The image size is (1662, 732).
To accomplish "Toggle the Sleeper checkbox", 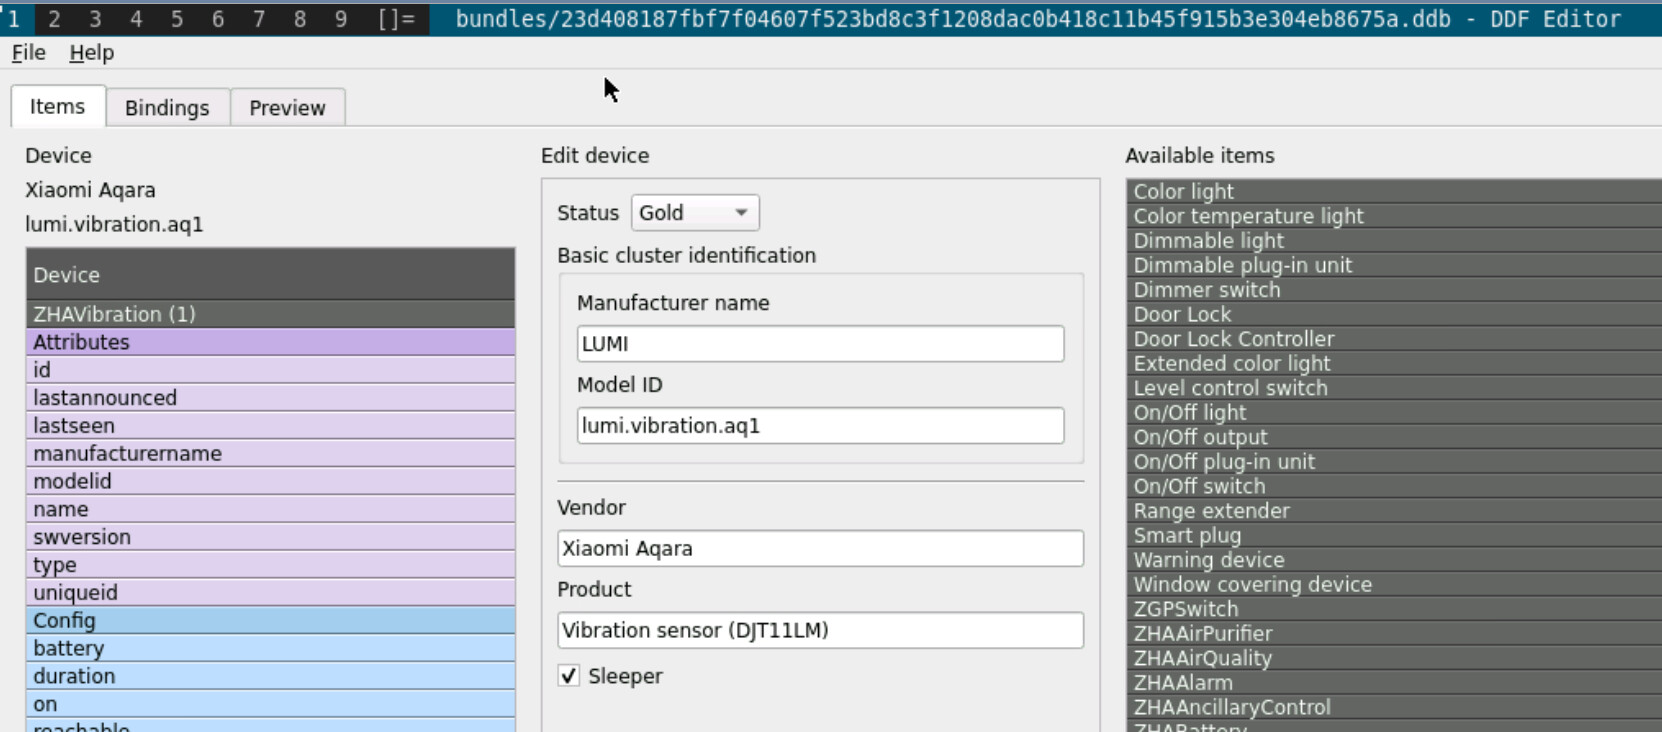I will point(569,676).
